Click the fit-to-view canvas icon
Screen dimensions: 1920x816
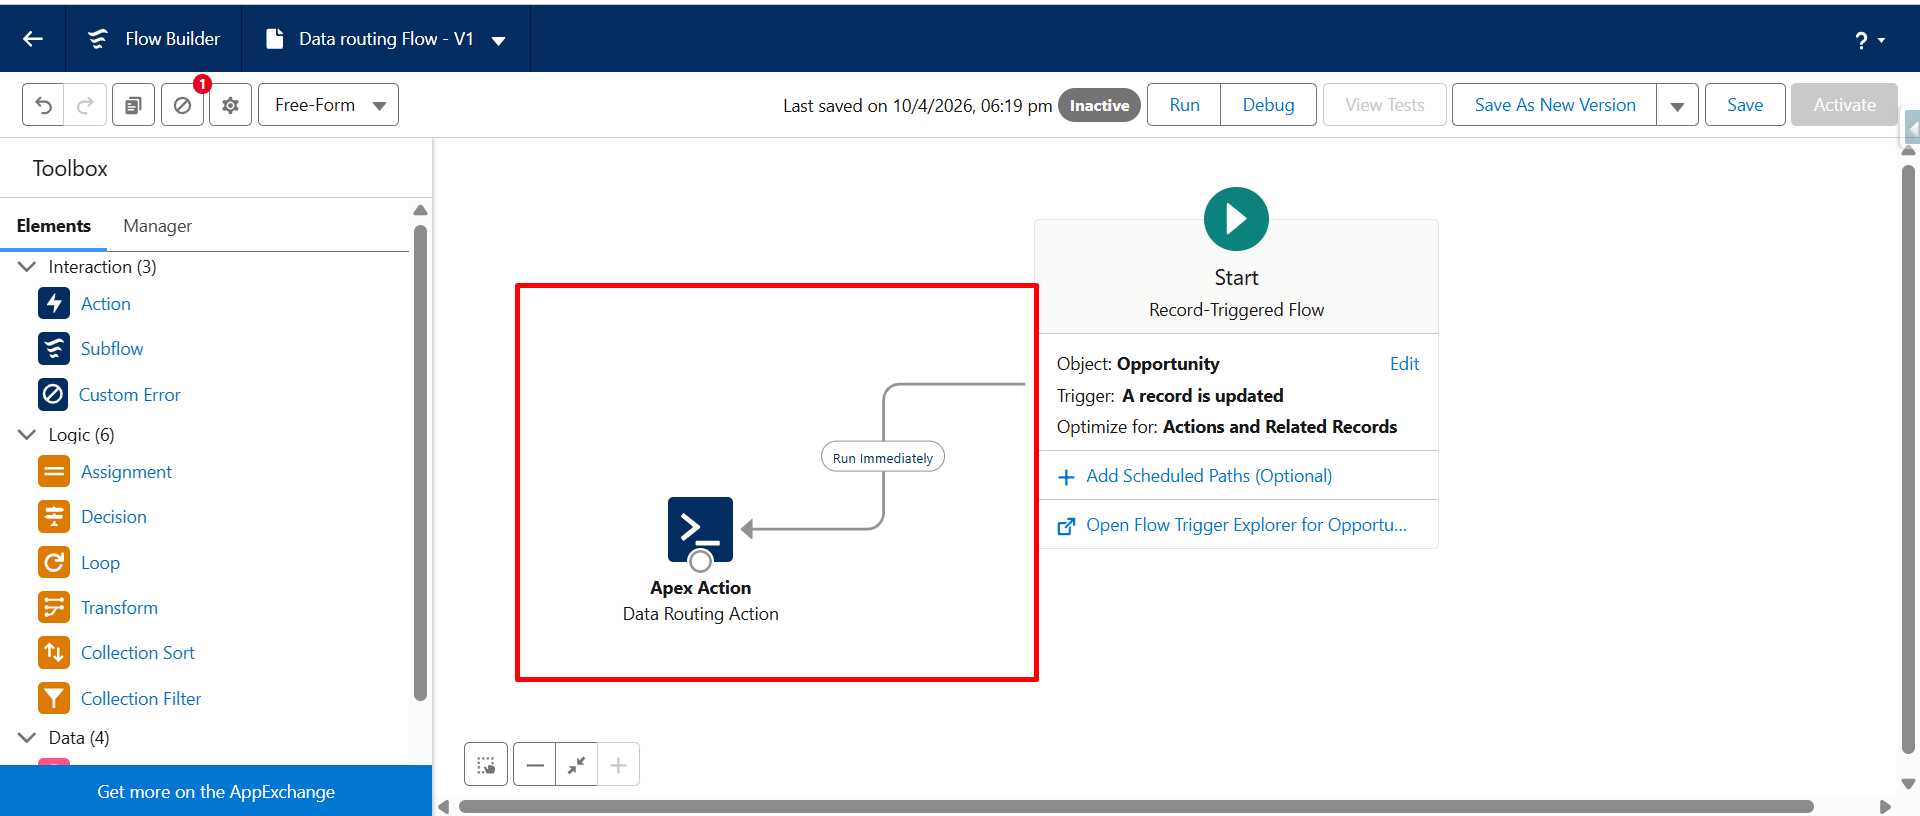(x=577, y=765)
